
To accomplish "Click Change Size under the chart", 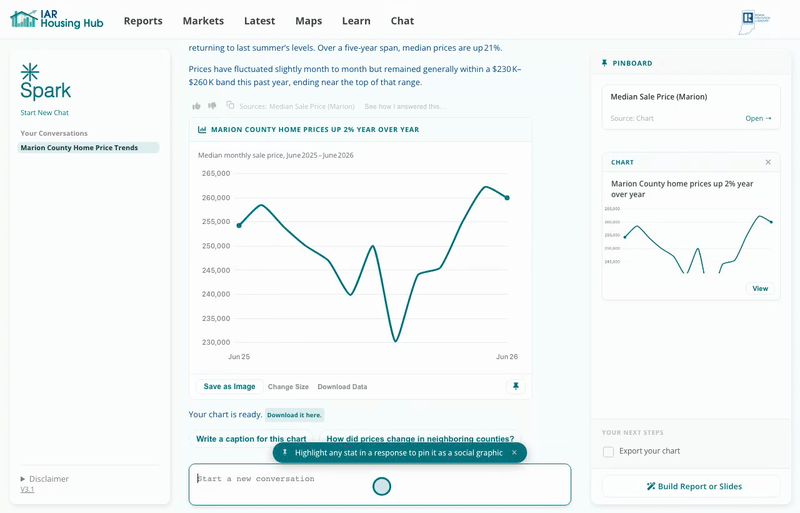I will 288,387.
